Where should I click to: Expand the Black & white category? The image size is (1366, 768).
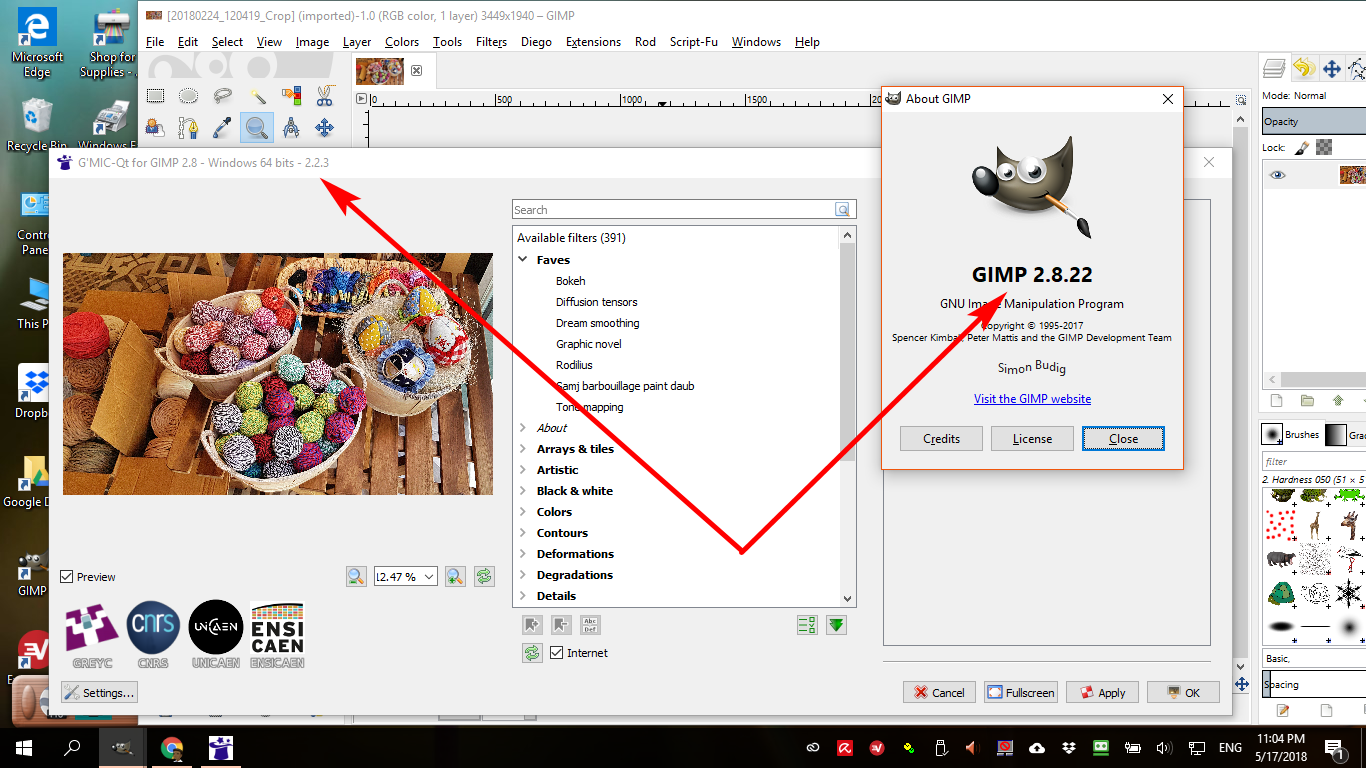click(523, 491)
